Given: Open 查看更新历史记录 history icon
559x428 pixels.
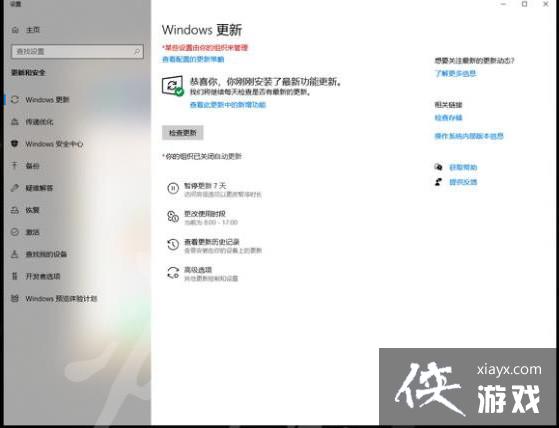Looking at the screenshot, I should [x=173, y=244].
